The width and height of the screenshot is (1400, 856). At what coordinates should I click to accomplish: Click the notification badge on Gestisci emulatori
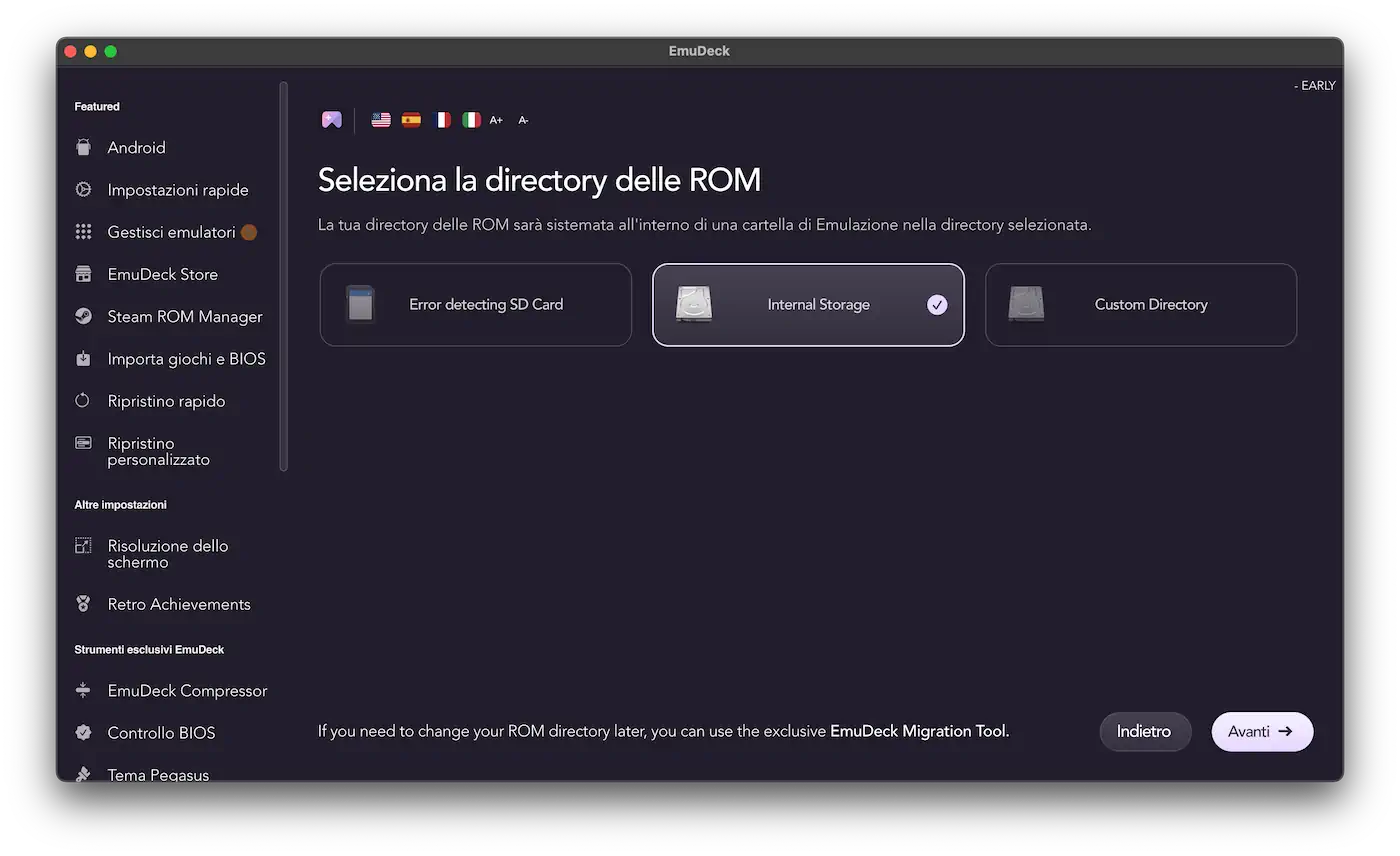(249, 232)
